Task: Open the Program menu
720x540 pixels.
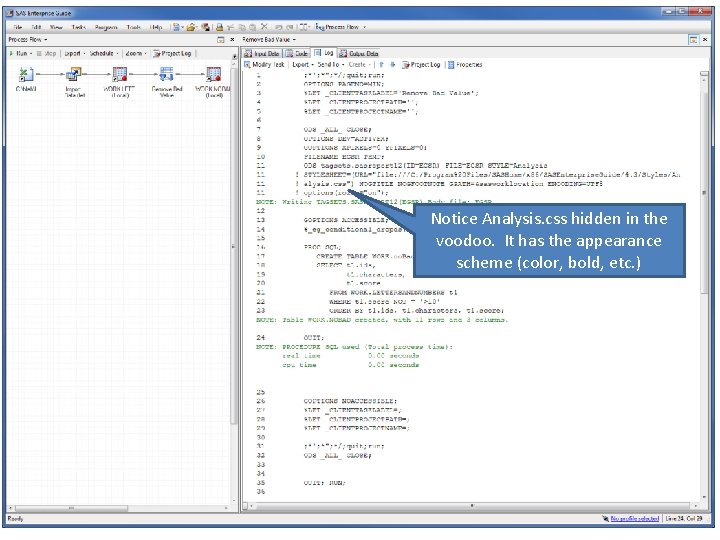Action: coord(106,27)
